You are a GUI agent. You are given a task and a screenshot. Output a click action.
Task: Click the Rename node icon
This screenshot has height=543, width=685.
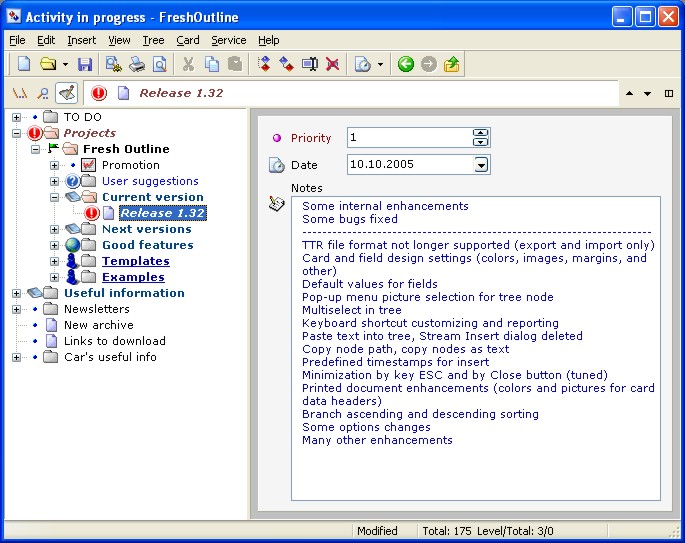[x=310, y=64]
